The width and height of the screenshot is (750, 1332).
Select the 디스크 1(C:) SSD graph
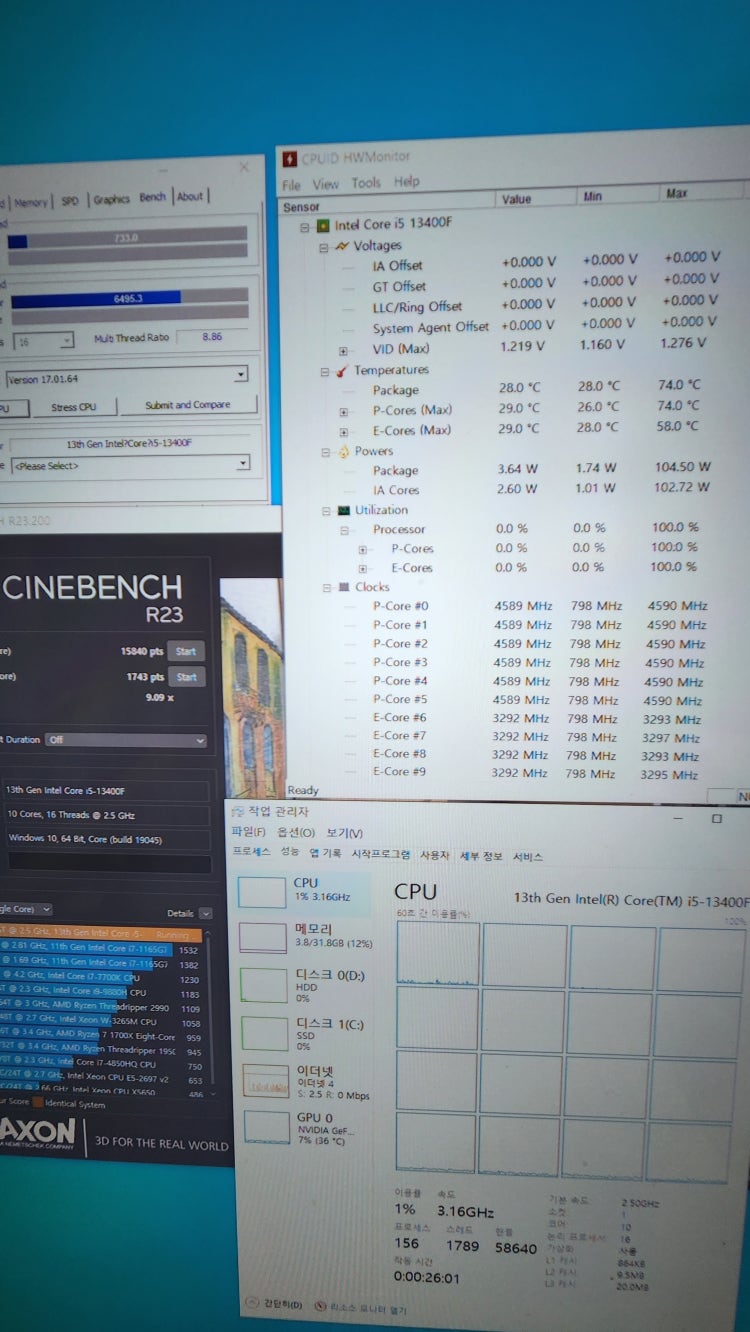(x=266, y=1033)
